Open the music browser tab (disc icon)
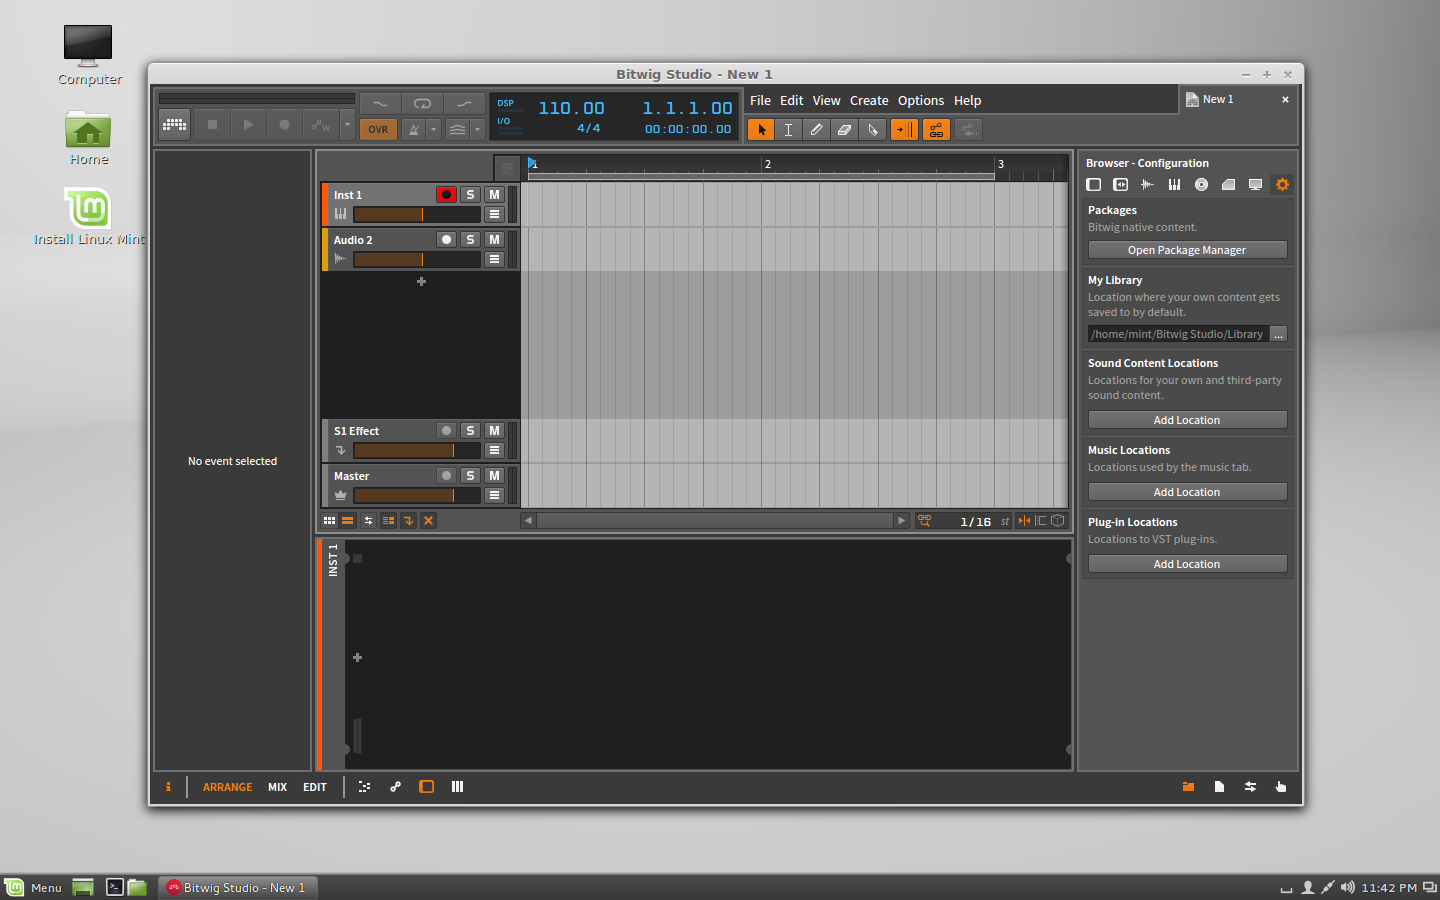This screenshot has height=900, width=1440. click(1201, 184)
